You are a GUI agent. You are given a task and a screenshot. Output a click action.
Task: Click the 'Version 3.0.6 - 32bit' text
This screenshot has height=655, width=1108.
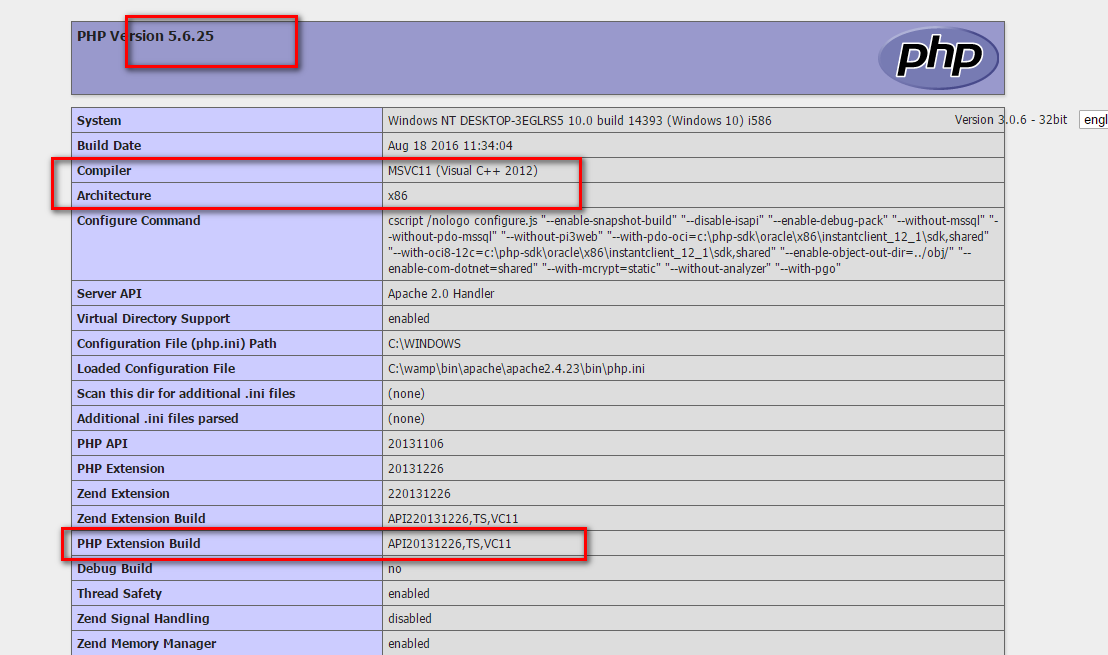[x=1010, y=120]
